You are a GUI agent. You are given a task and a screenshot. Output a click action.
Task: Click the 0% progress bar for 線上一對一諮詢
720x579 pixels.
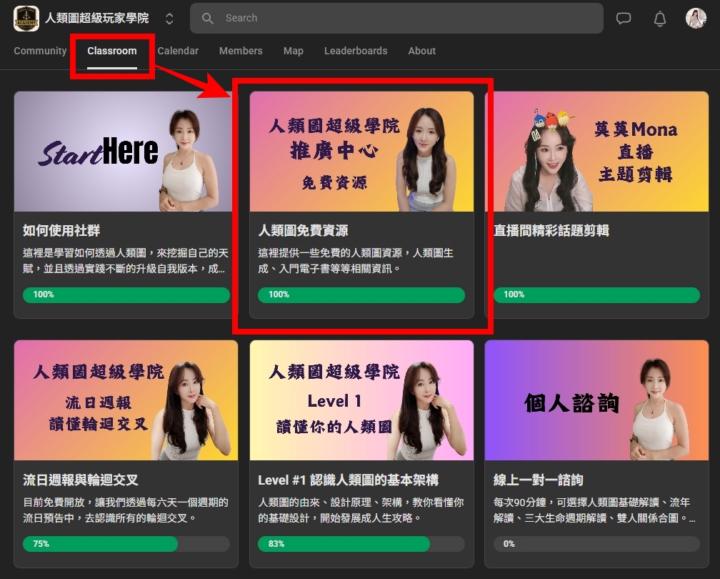tap(597, 544)
